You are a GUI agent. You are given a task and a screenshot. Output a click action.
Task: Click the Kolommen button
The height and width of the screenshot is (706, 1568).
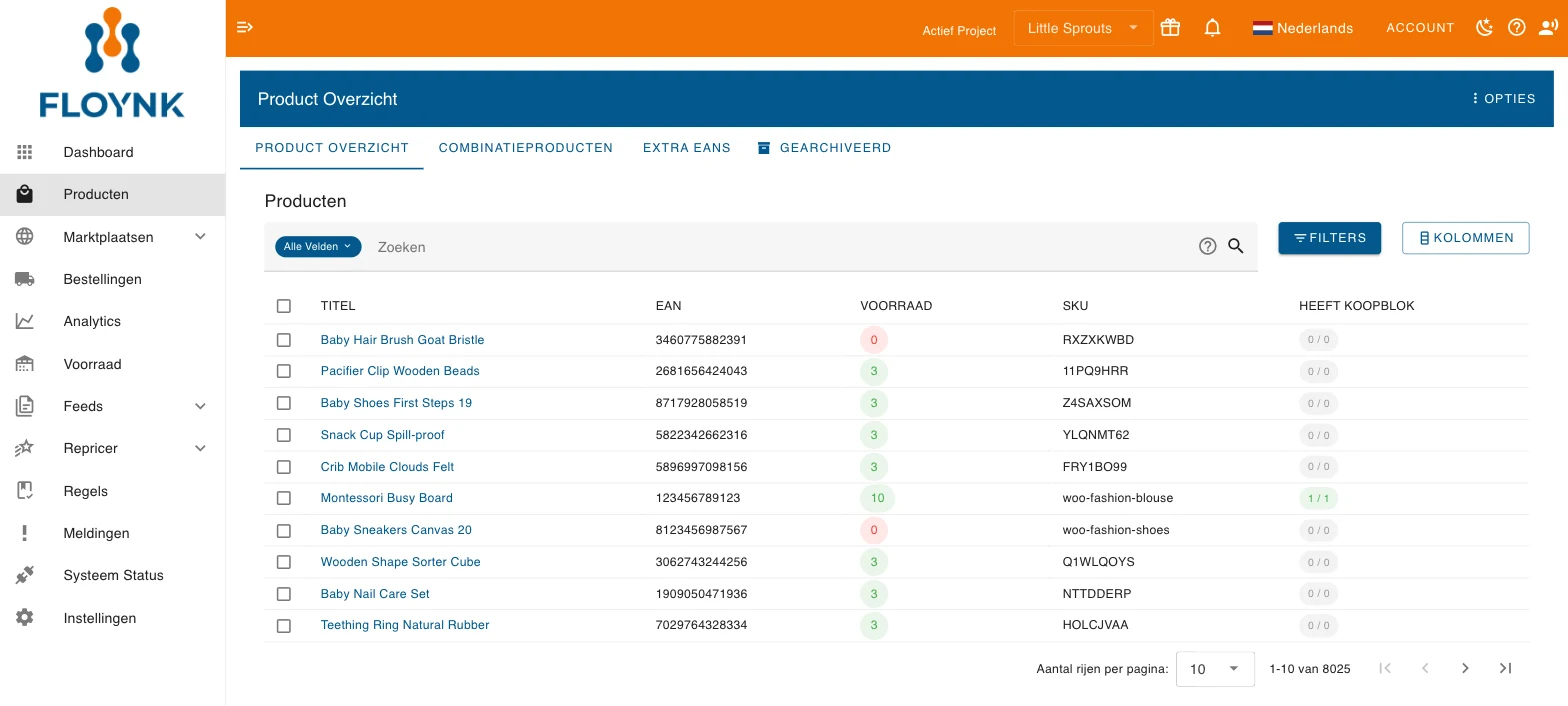click(x=1466, y=238)
